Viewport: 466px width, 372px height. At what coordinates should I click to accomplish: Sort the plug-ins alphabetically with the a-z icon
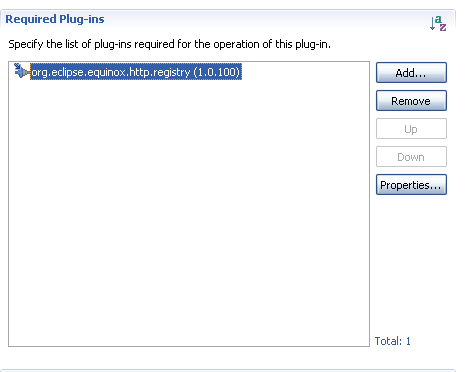point(438,23)
